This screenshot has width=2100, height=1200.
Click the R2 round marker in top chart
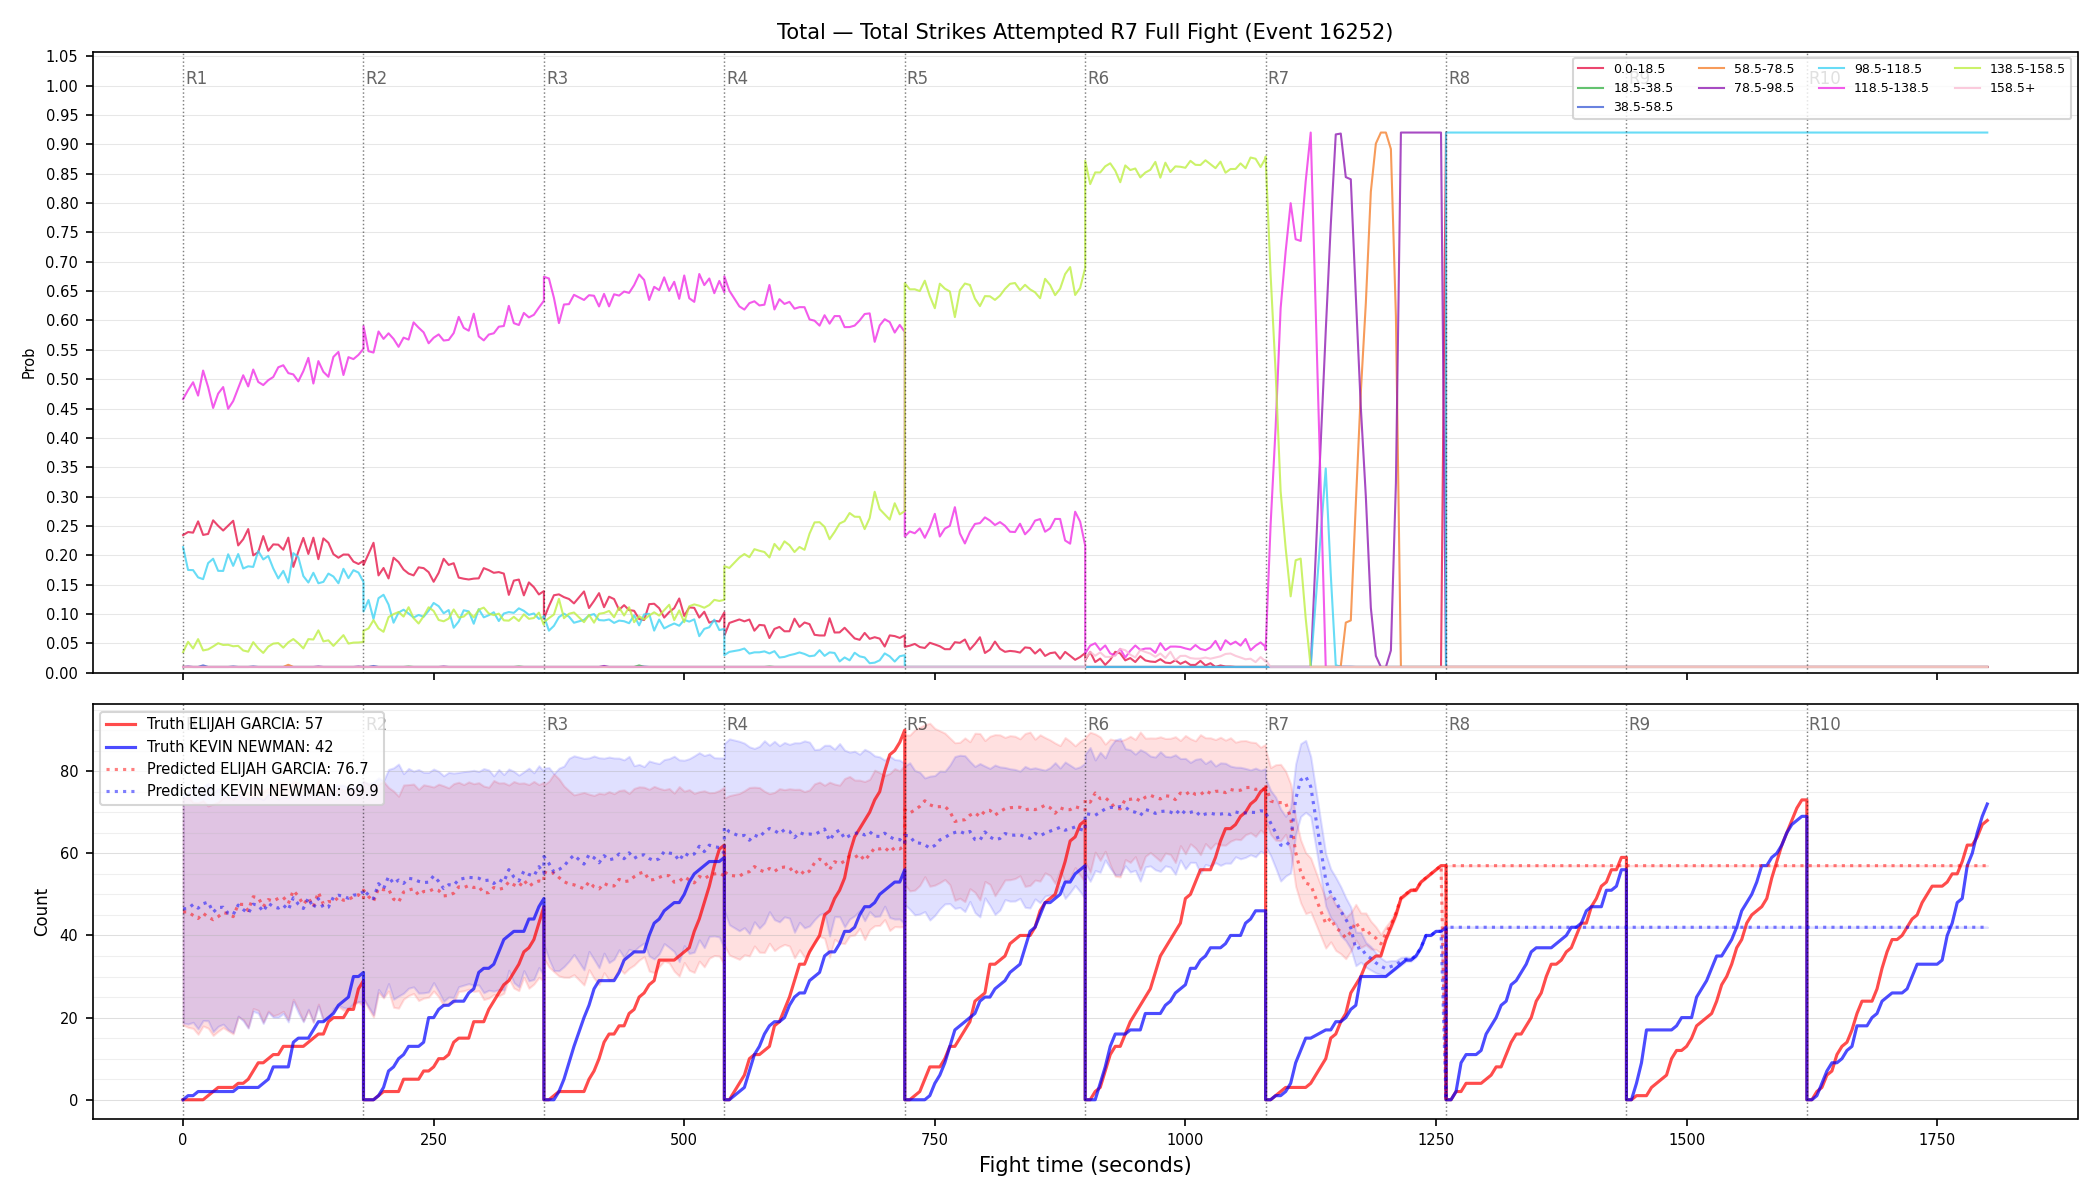tap(376, 78)
